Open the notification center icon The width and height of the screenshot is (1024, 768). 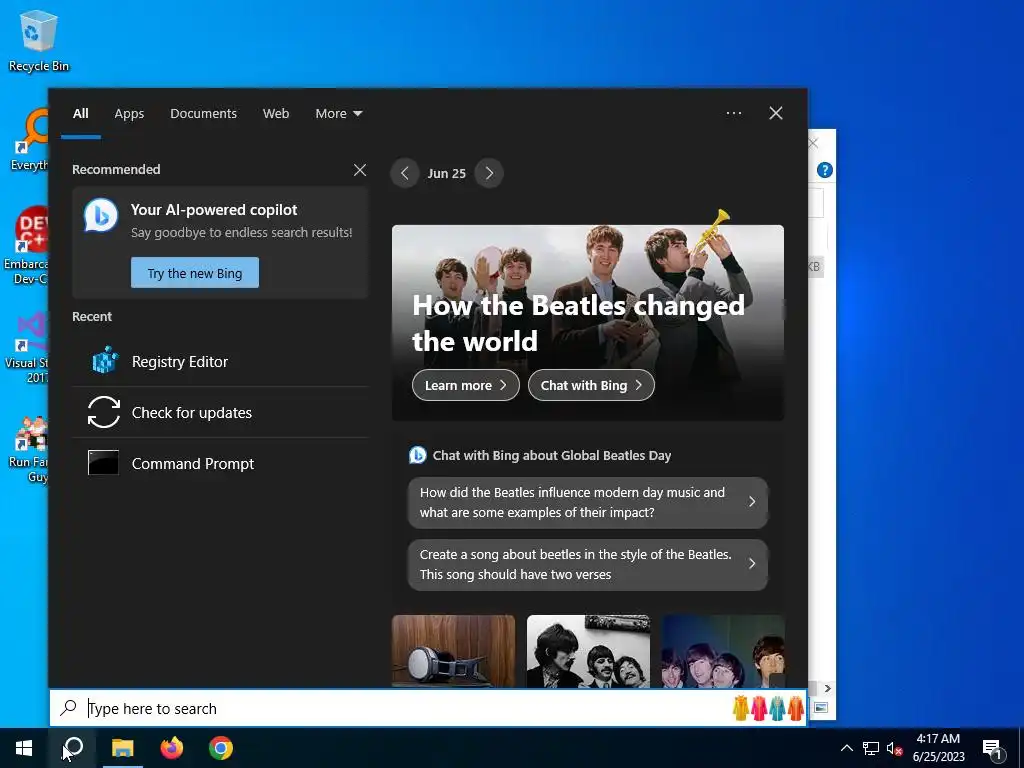point(992,748)
